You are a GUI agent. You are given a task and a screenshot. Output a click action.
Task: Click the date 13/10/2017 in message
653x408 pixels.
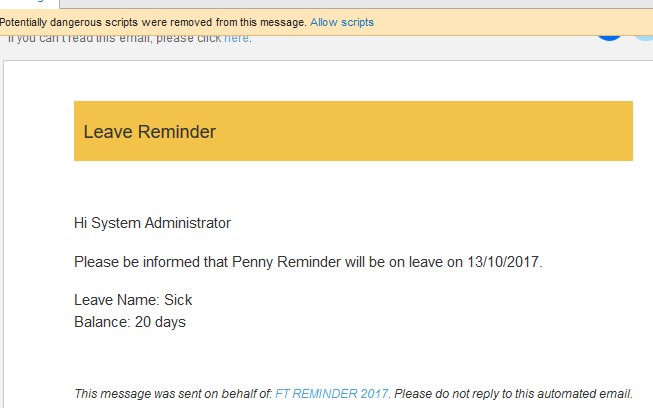(x=503, y=262)
